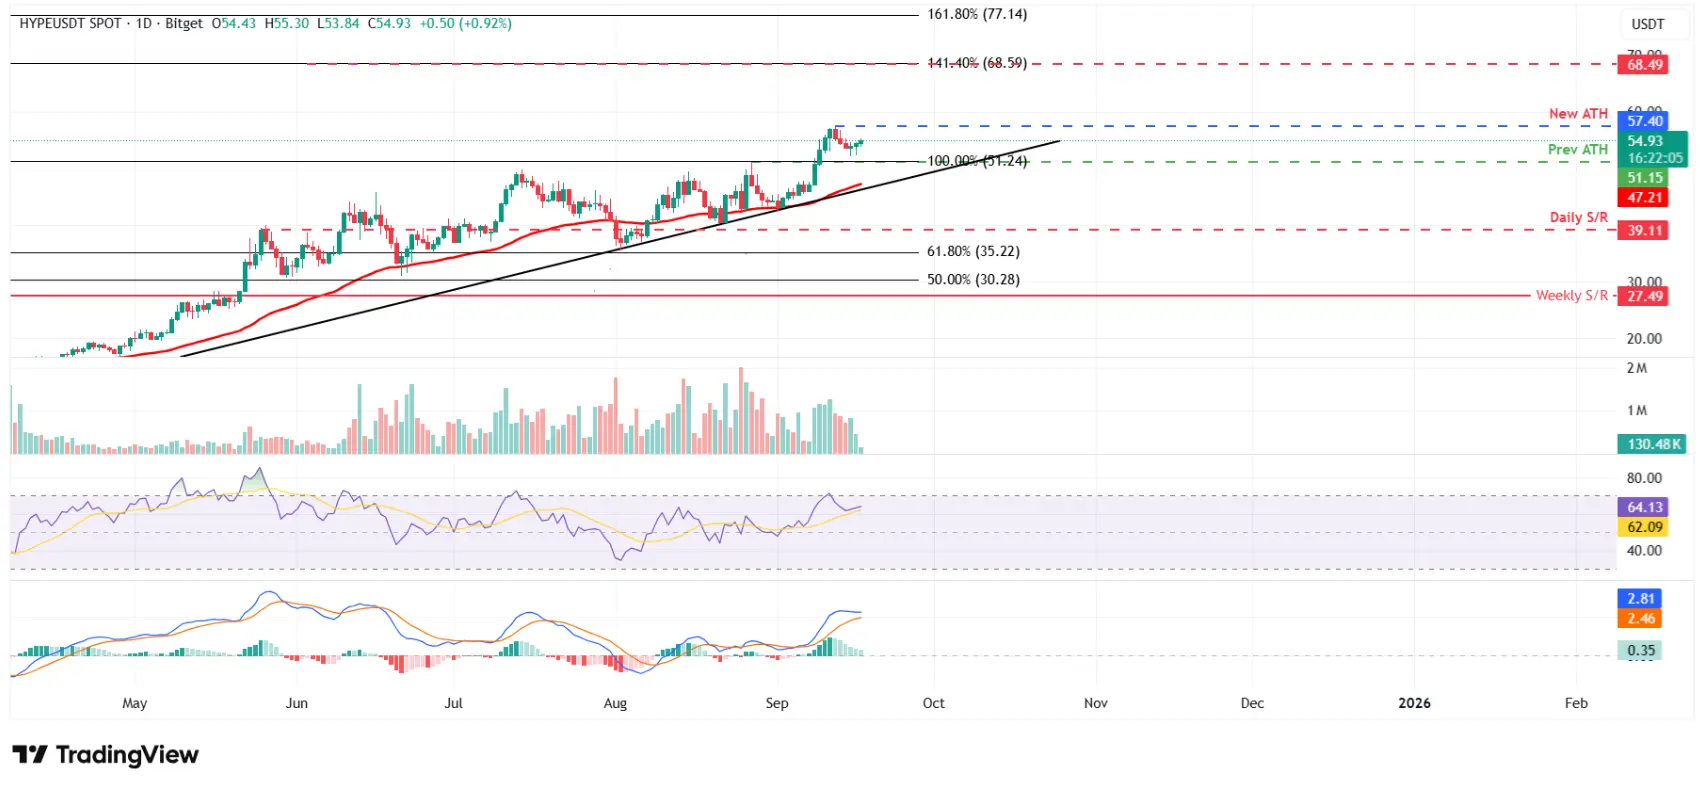The height and width of the screenshot is (786, 1702).
Task: Click the USDT currency label
Action: [1648, 24]
